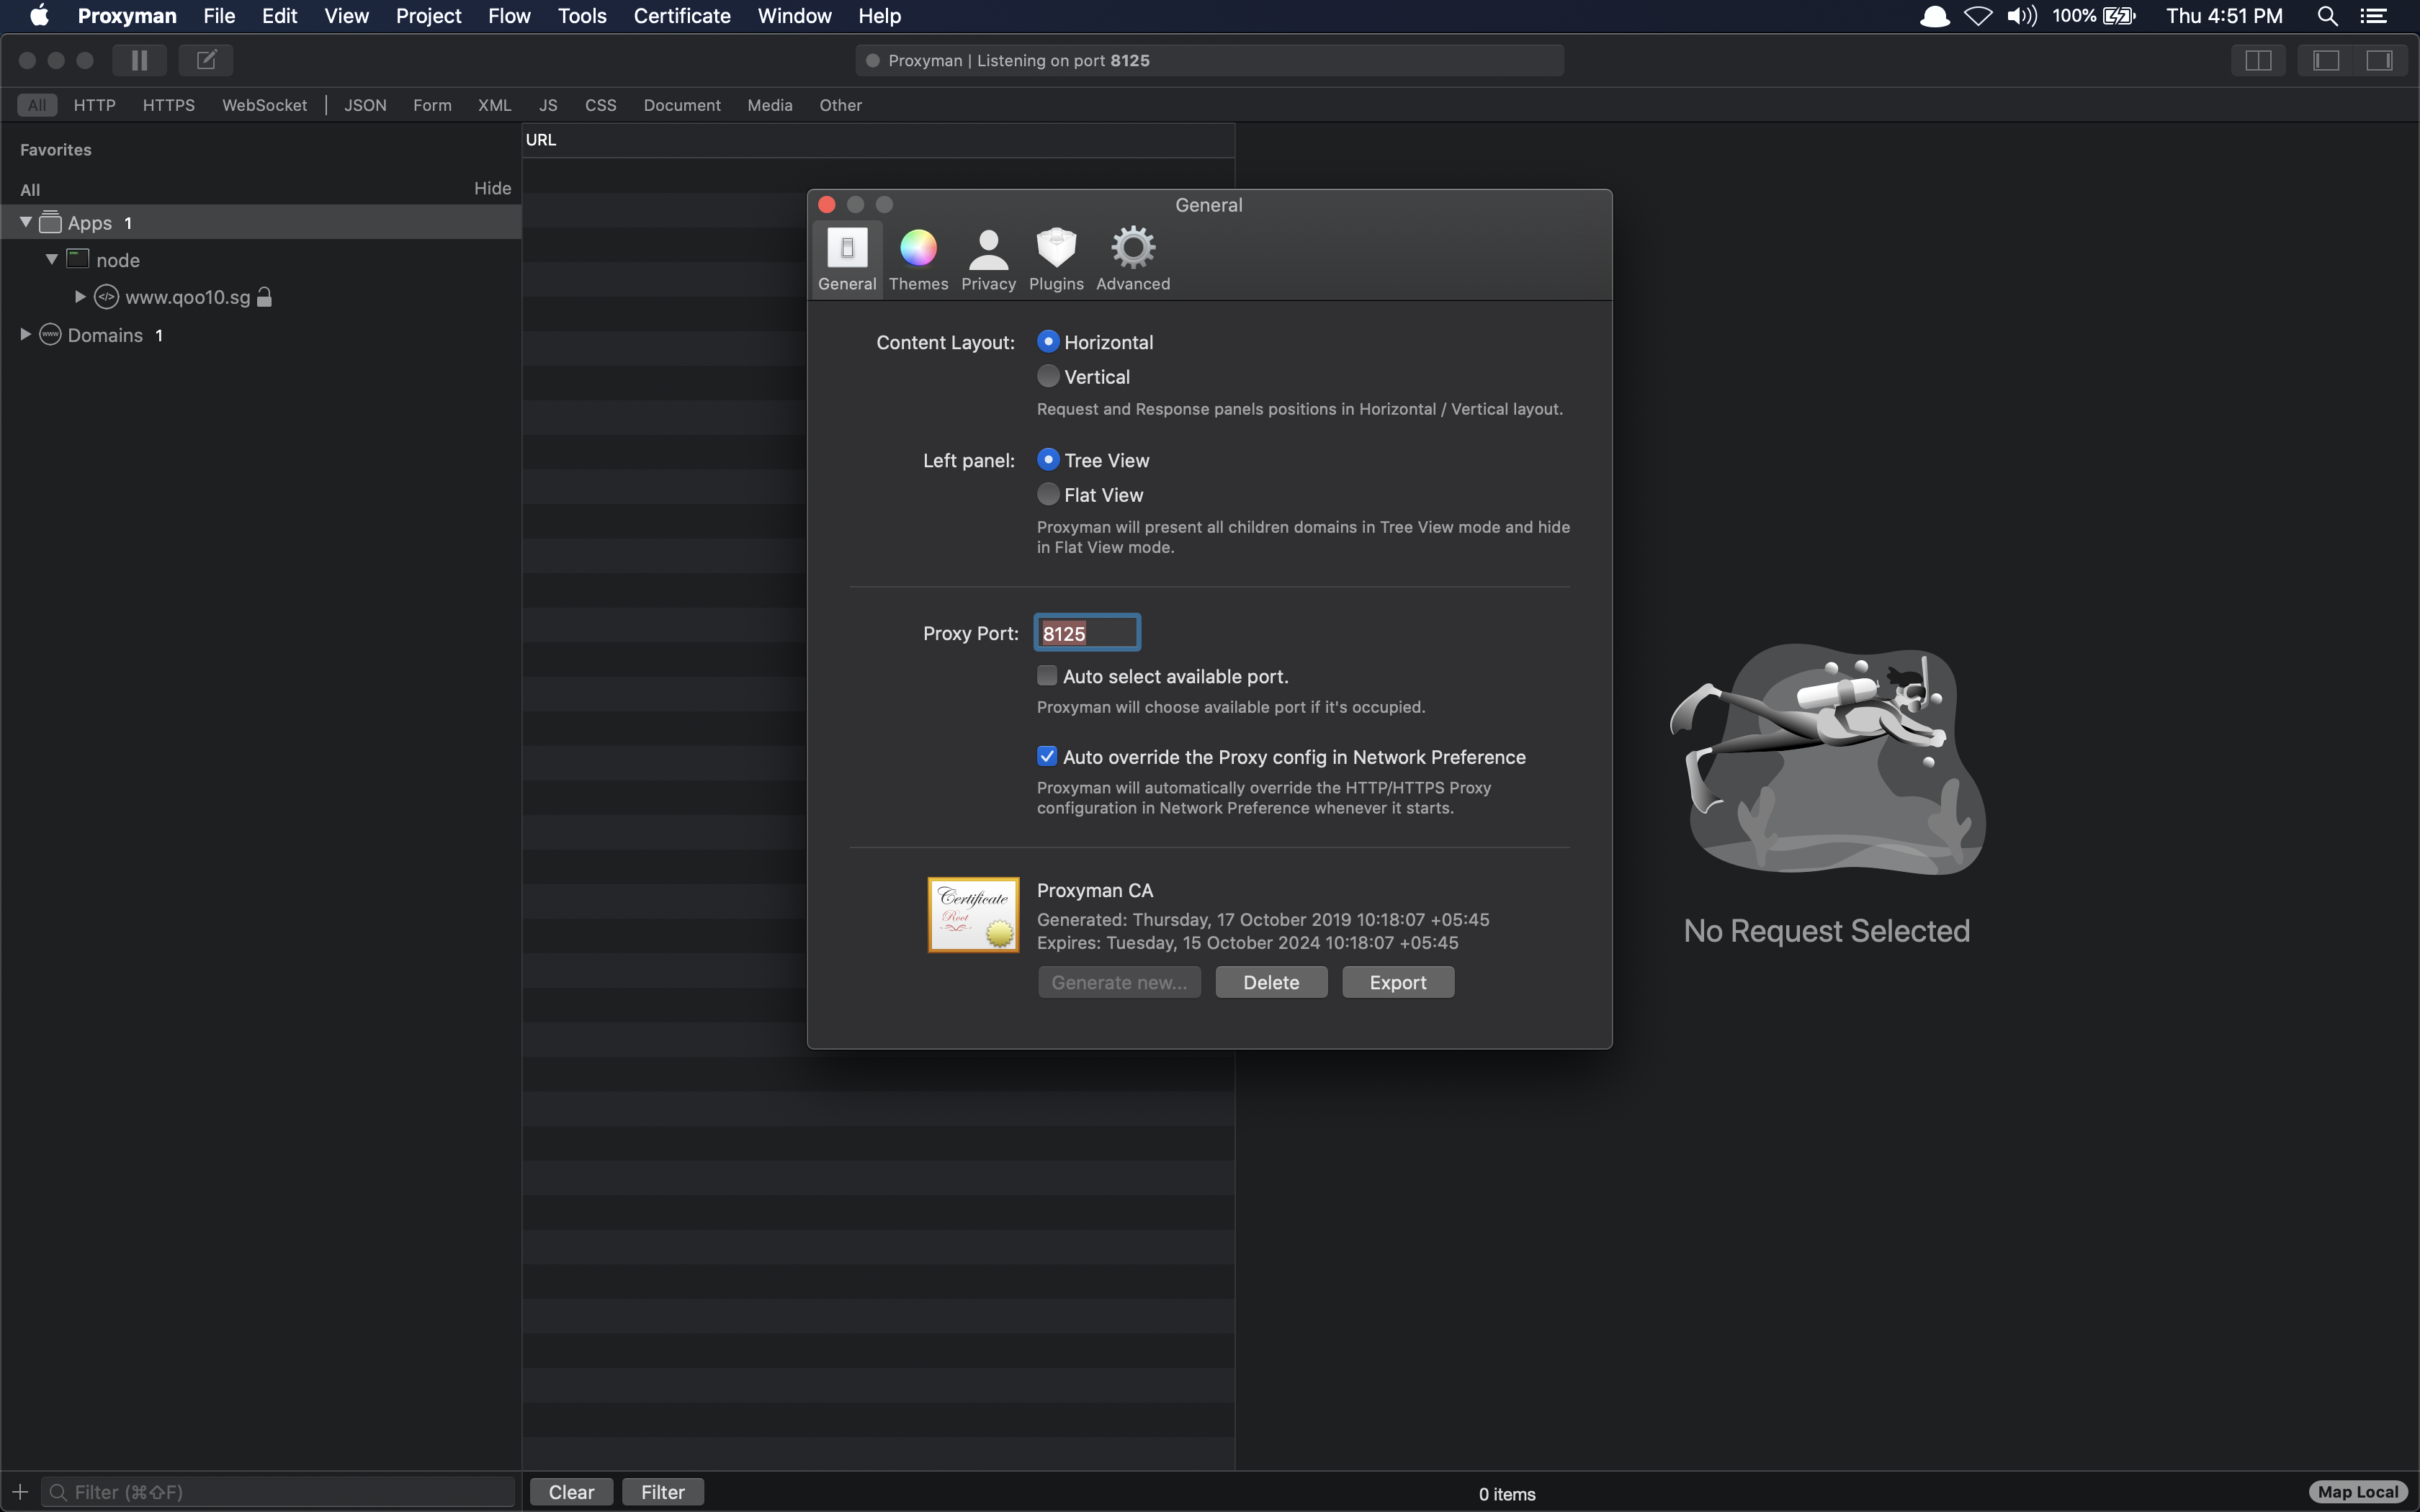Image resolution: width=2420 pixels, height=1512 pixels.
Task: Expand the www.qoo10.sg domain entry
Action: pos(80,297)
